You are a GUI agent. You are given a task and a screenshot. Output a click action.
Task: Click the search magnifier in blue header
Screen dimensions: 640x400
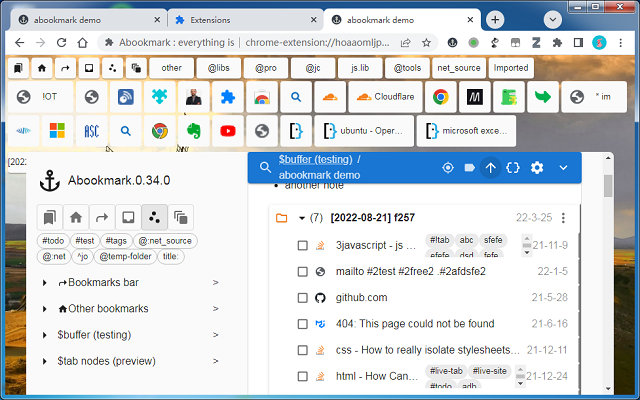click(x=265, y=167)
